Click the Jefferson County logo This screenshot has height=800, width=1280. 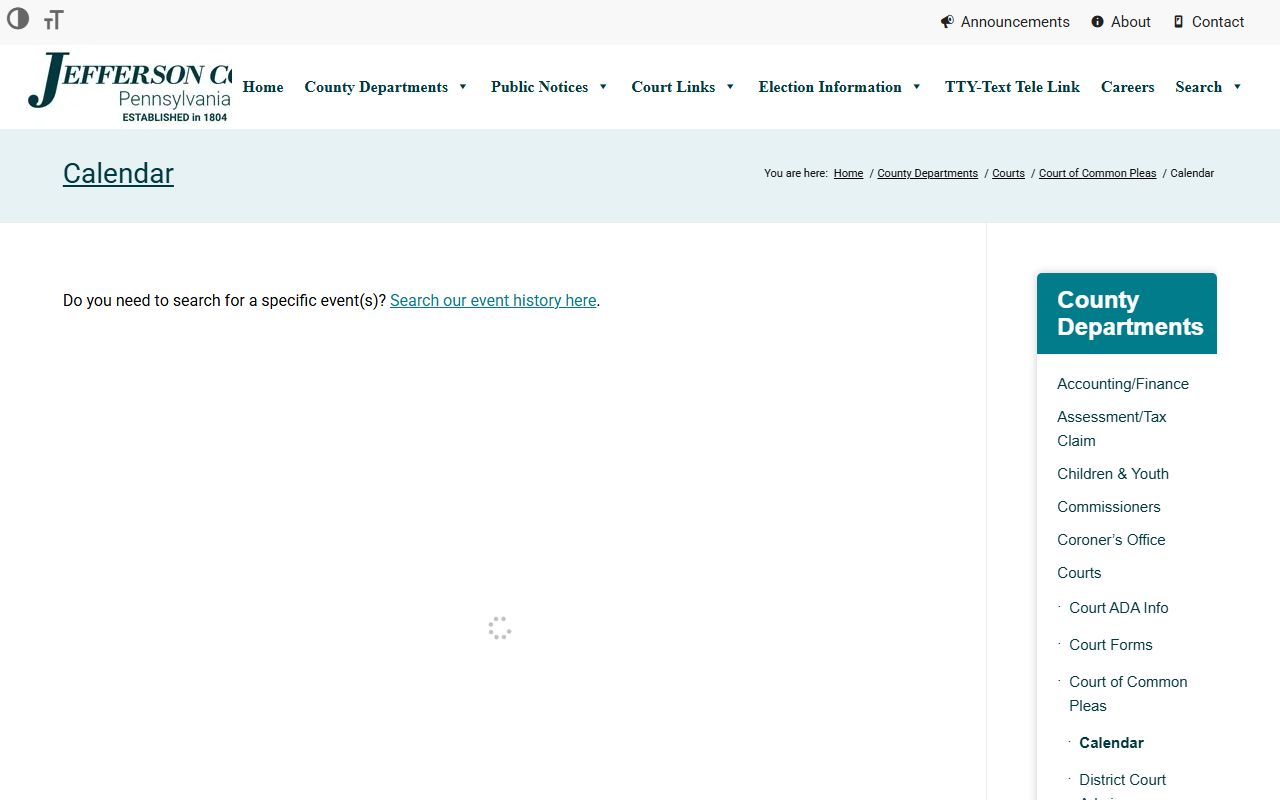click(130, 87)
